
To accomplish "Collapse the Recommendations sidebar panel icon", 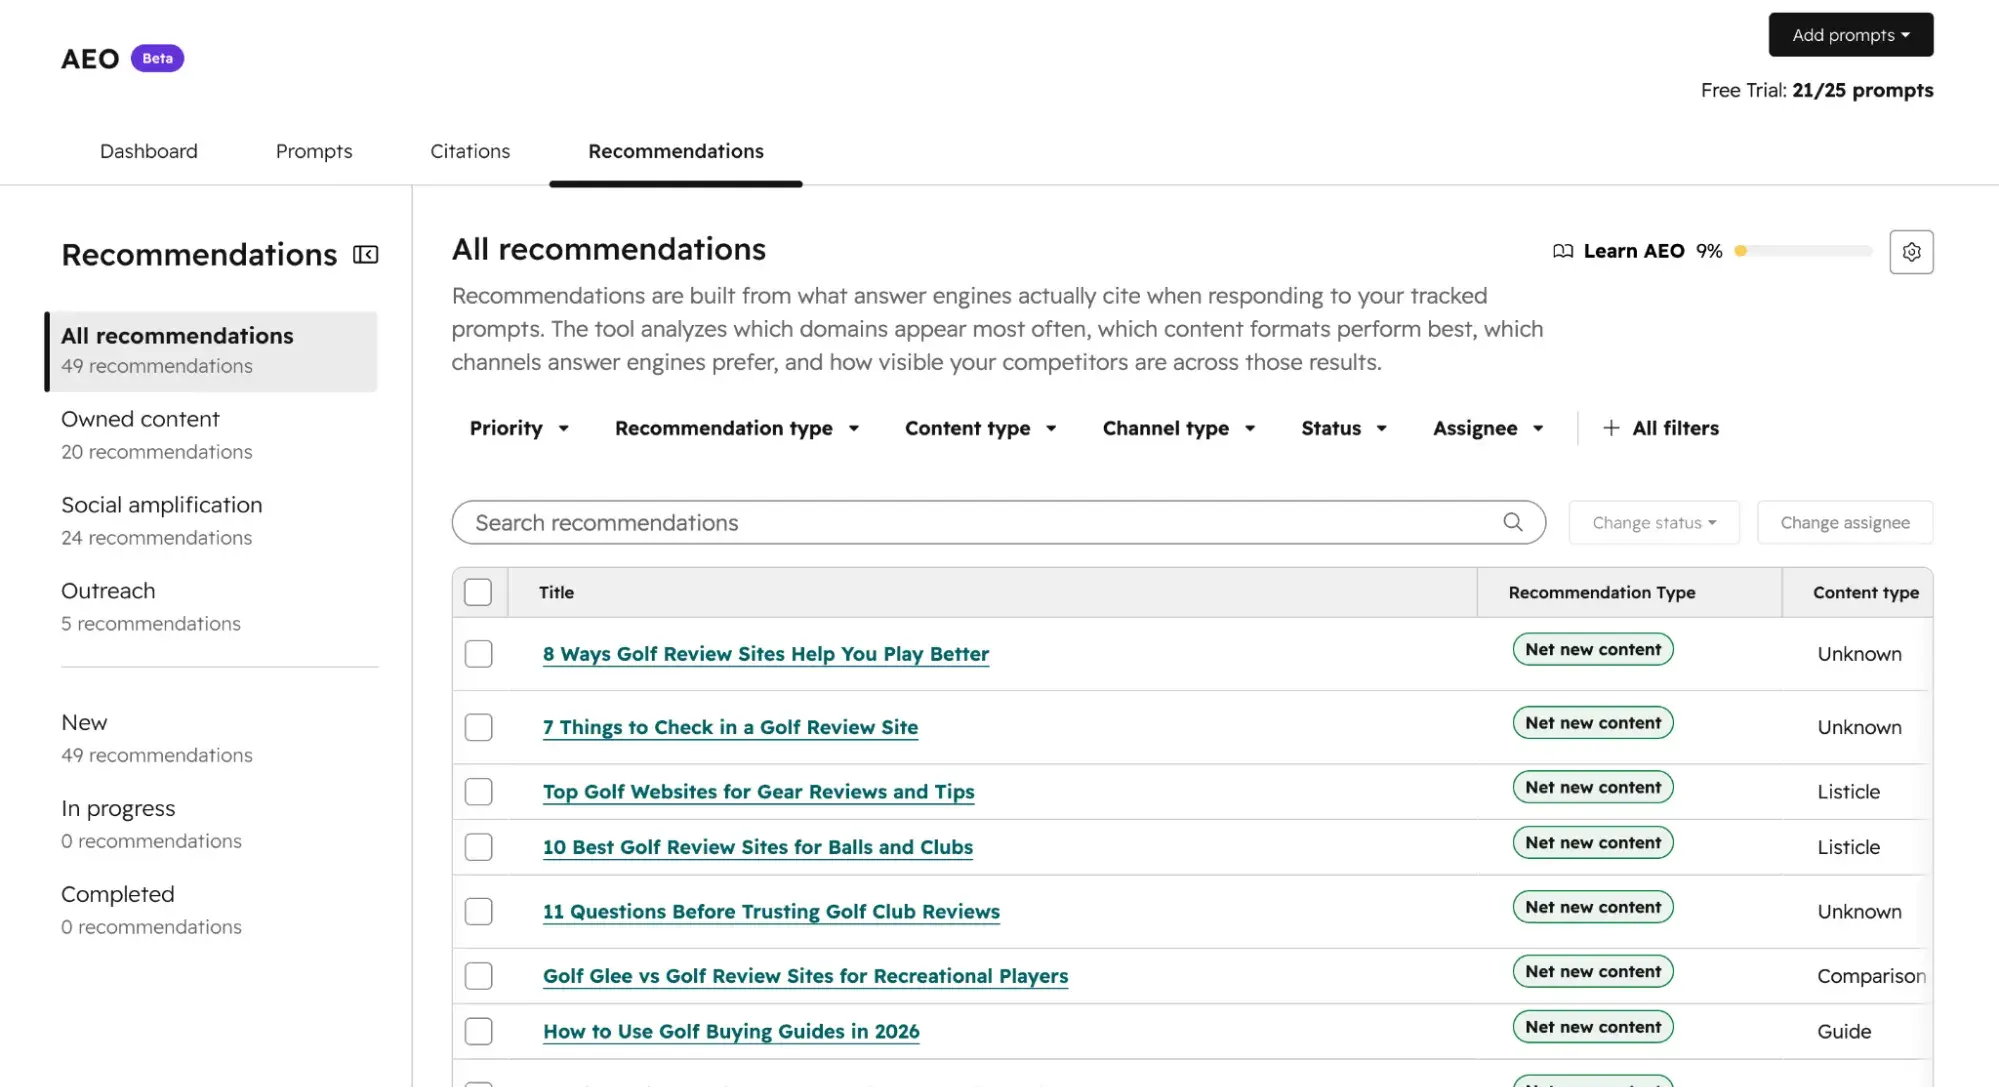I will point(366,255).
